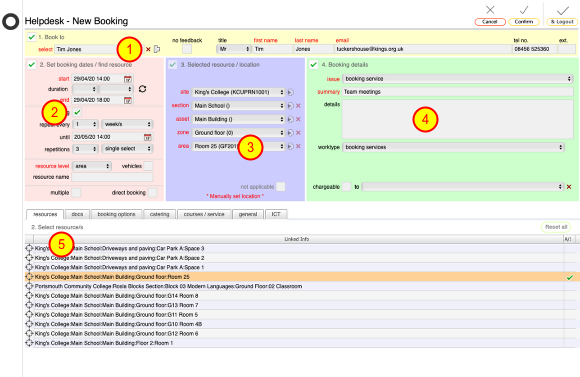This screenshot has height=377, width=580.
Task: Click arrow icon next to section field
Action: pos(290,106)
